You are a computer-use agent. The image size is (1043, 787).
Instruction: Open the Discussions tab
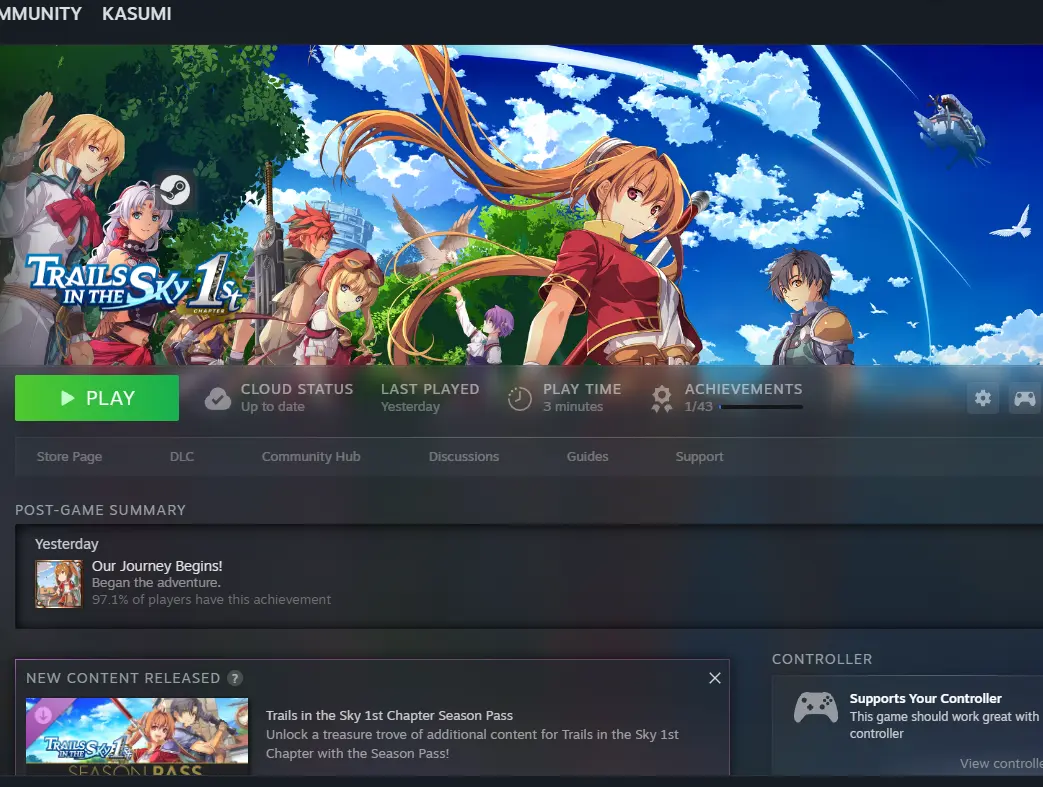click(464, 456)
